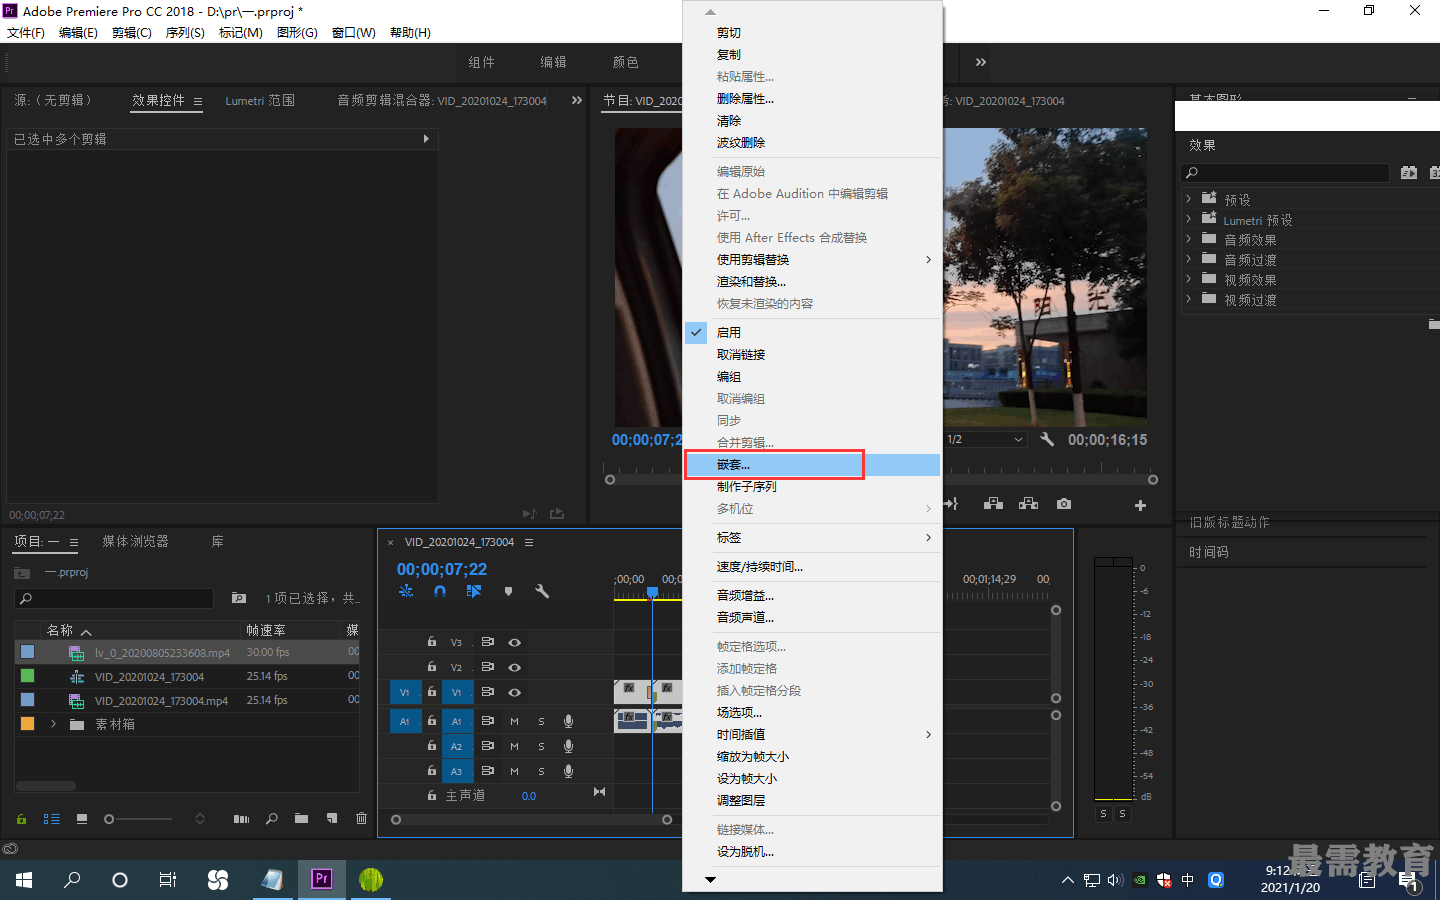Toggle V3 track output eye
Screen dimensions: 1440x900
[514, 642]
